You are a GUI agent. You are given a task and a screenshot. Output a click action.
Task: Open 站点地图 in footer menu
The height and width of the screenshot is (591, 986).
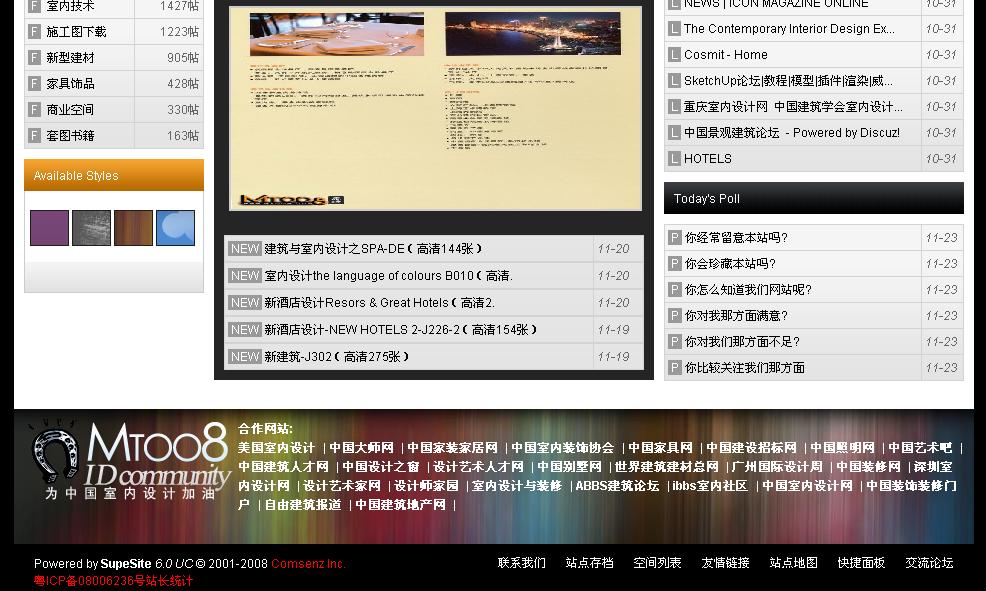click(794, 563)
